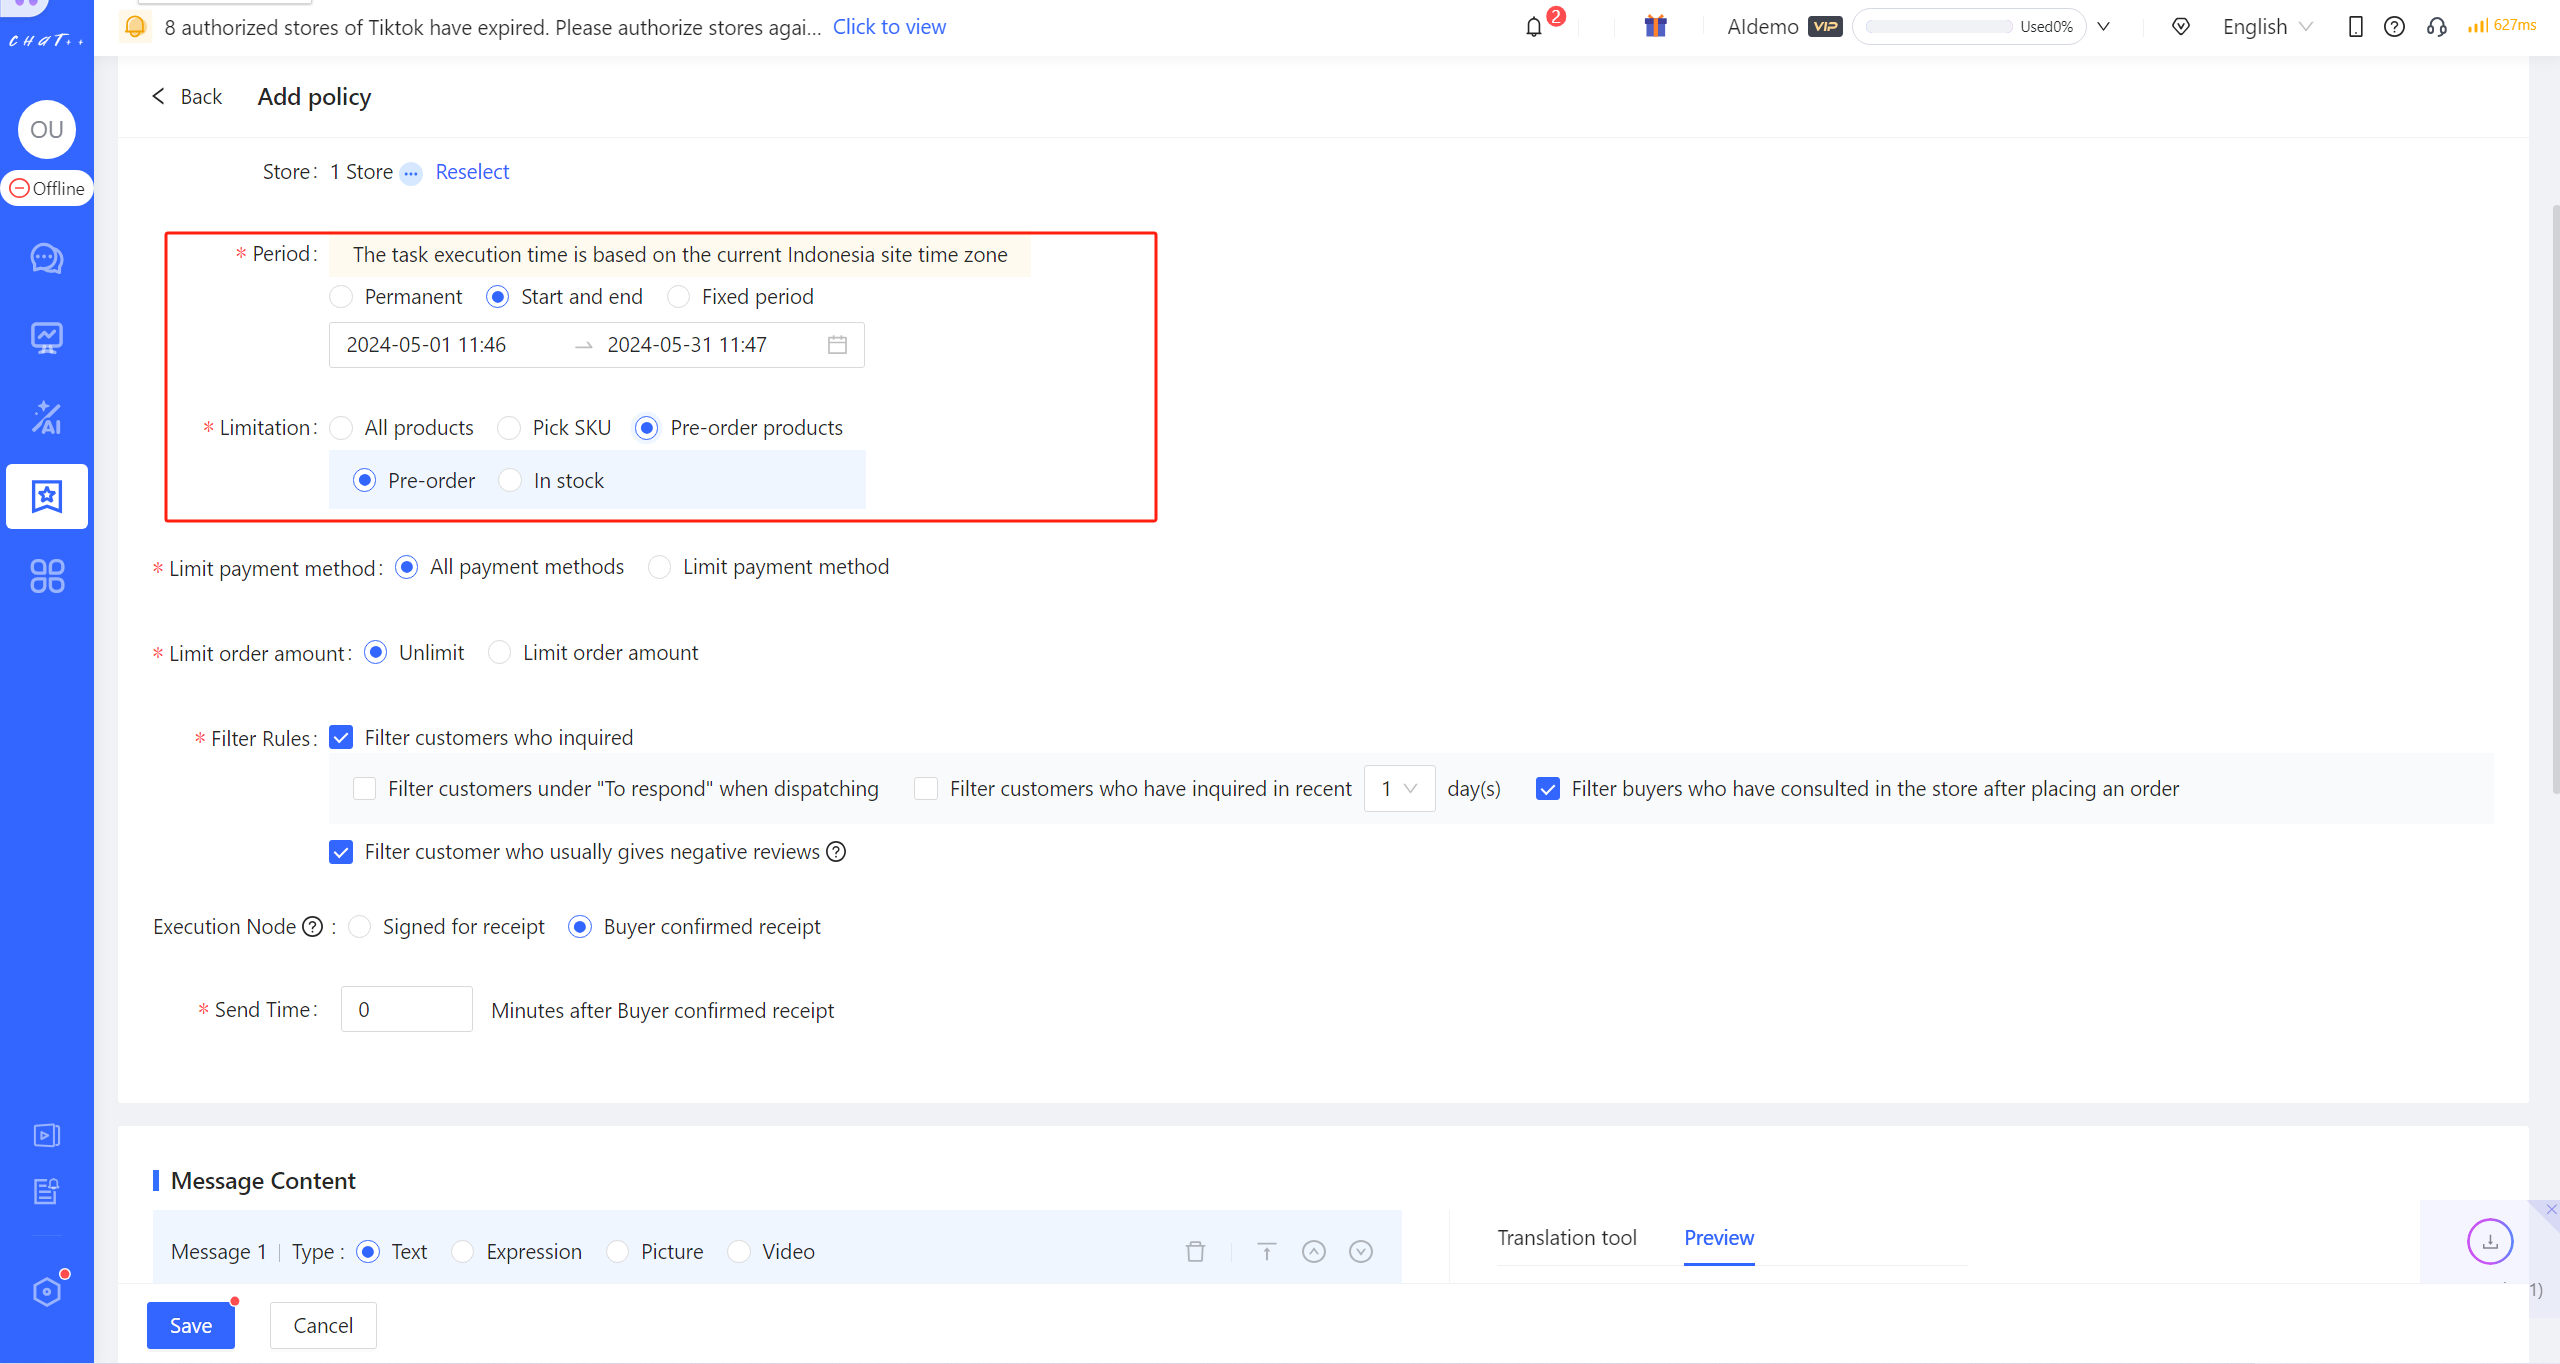The image size is (2560, 1364).
Task: Open the English language dropdown
Action: tap(2267, 27)
